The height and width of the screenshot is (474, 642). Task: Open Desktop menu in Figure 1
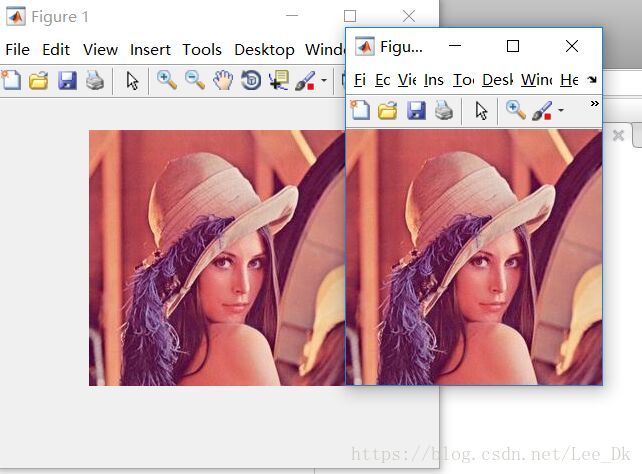264,50
